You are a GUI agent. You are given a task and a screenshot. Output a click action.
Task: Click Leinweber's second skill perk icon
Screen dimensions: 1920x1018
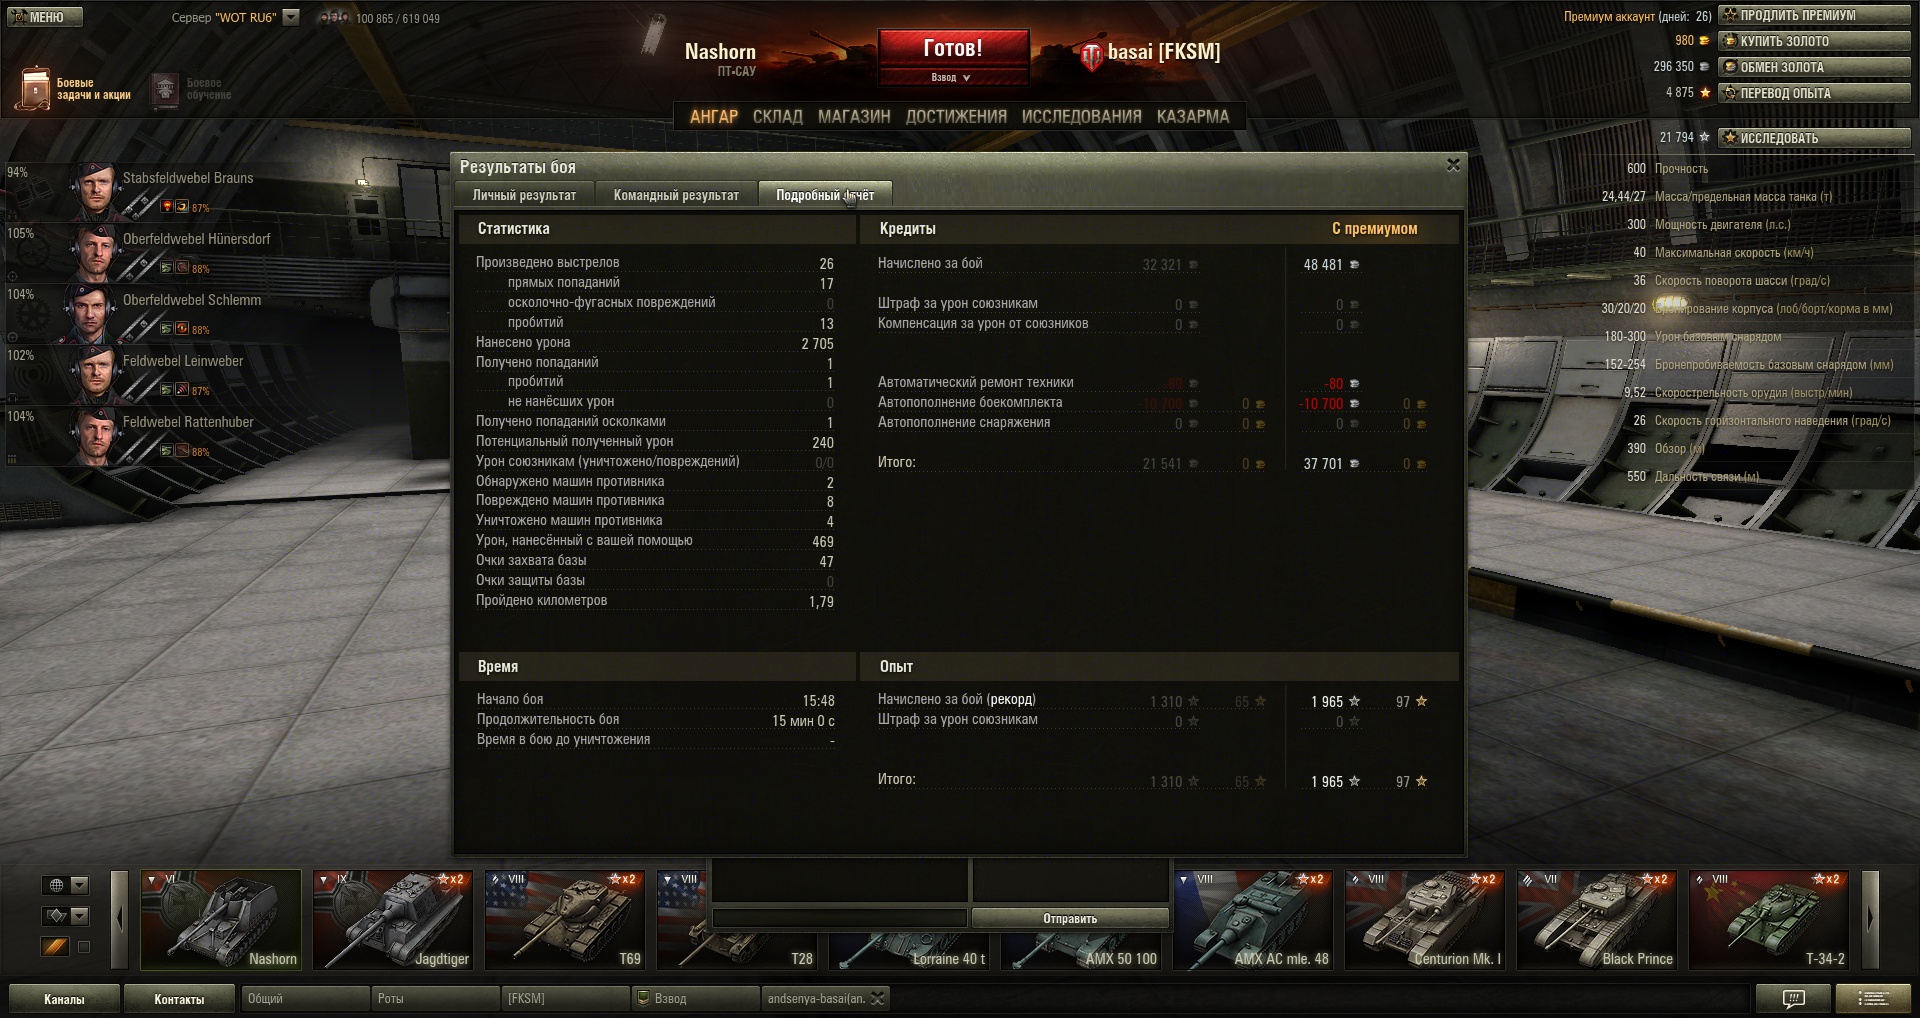pyautogui.click(x=182, y=390)
